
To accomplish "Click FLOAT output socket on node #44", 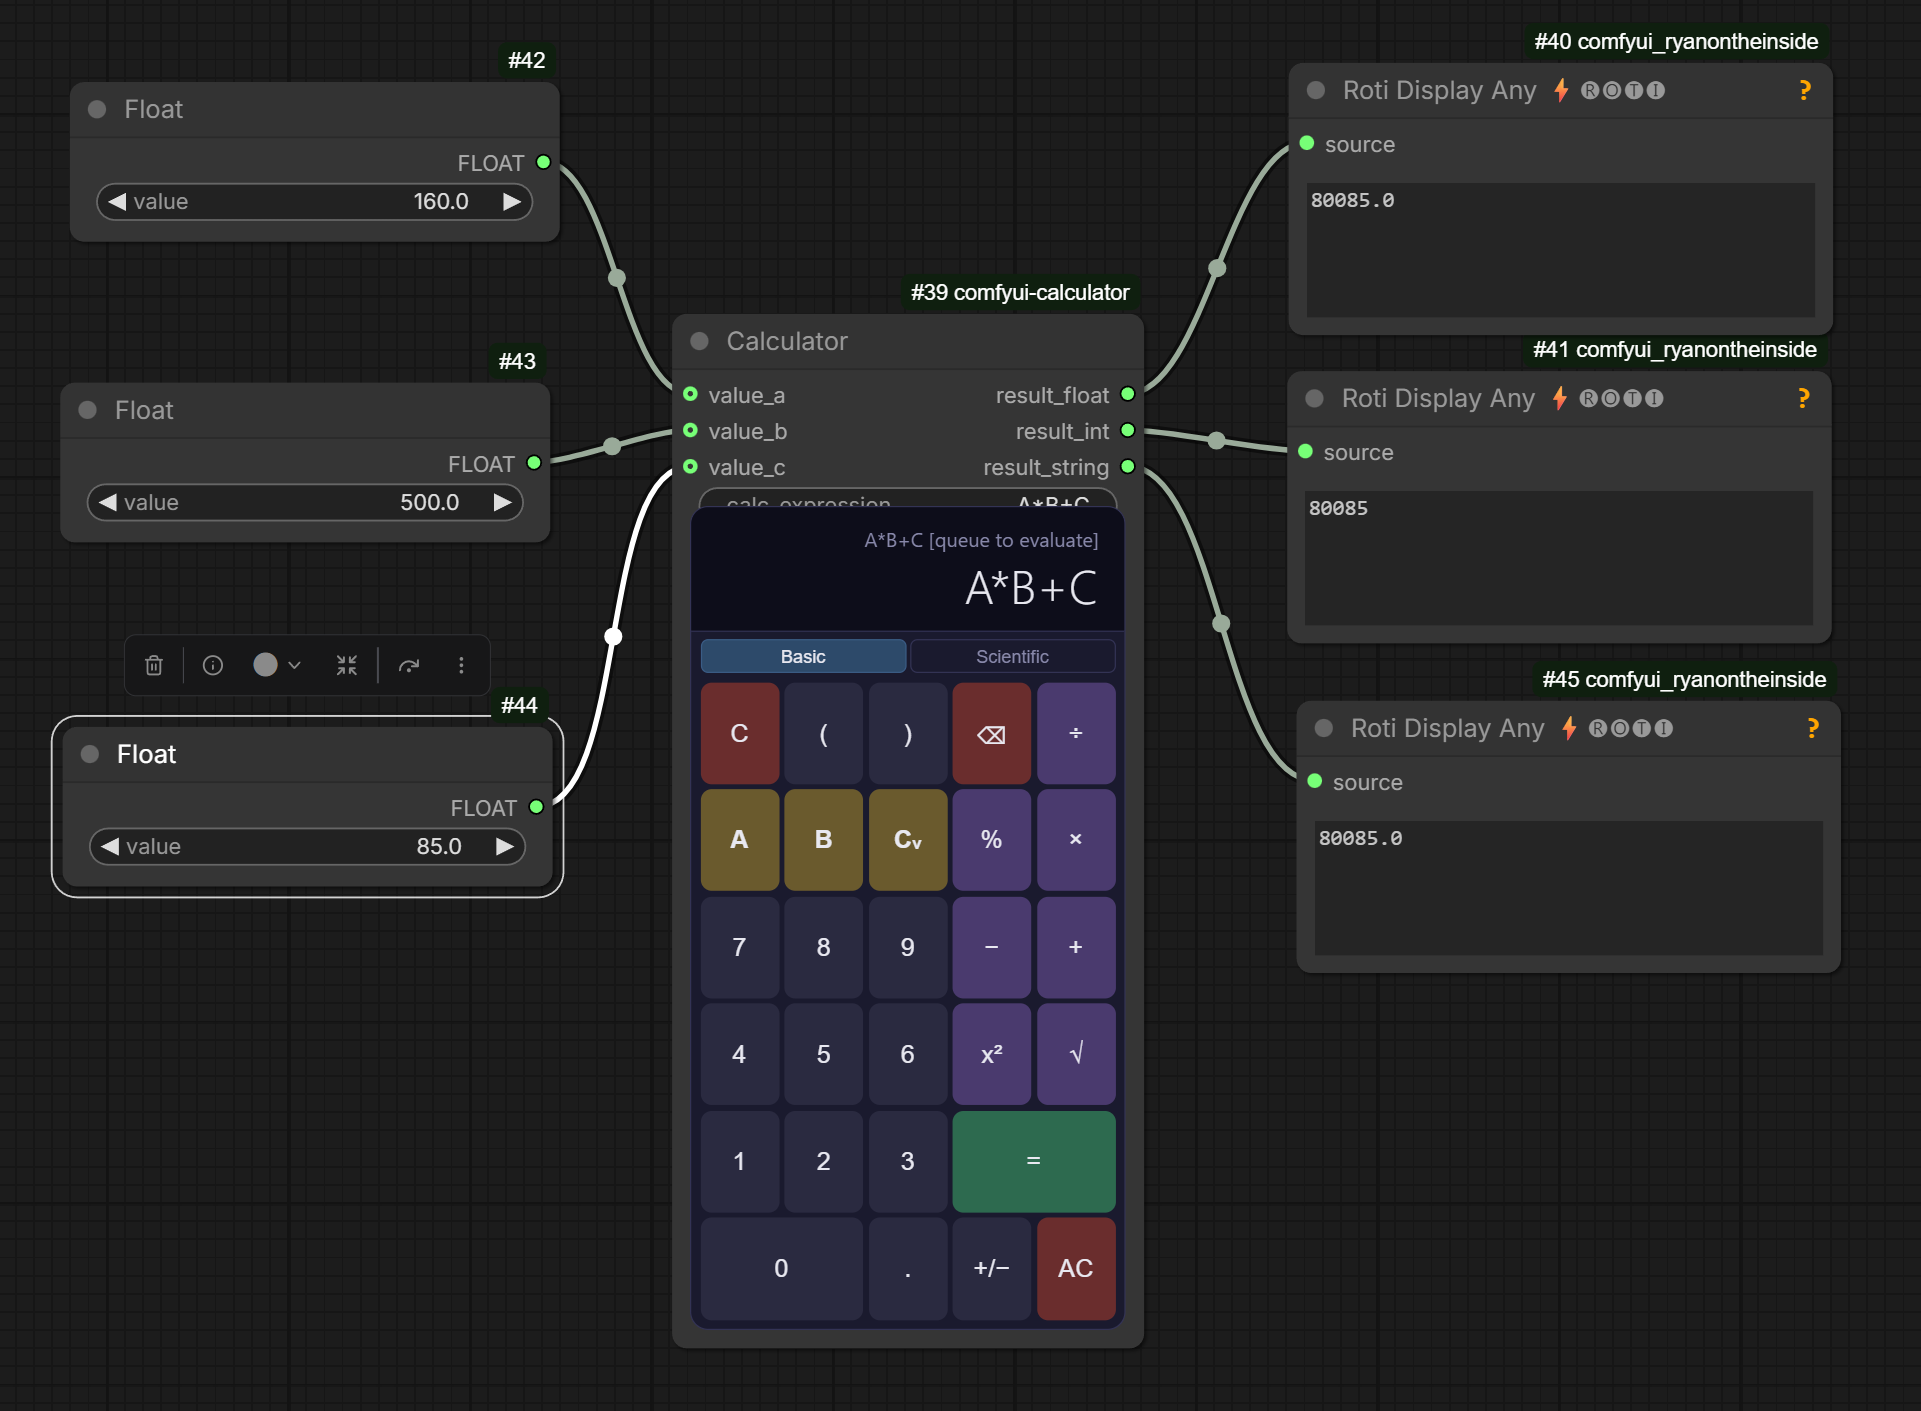I will [536, 807].
